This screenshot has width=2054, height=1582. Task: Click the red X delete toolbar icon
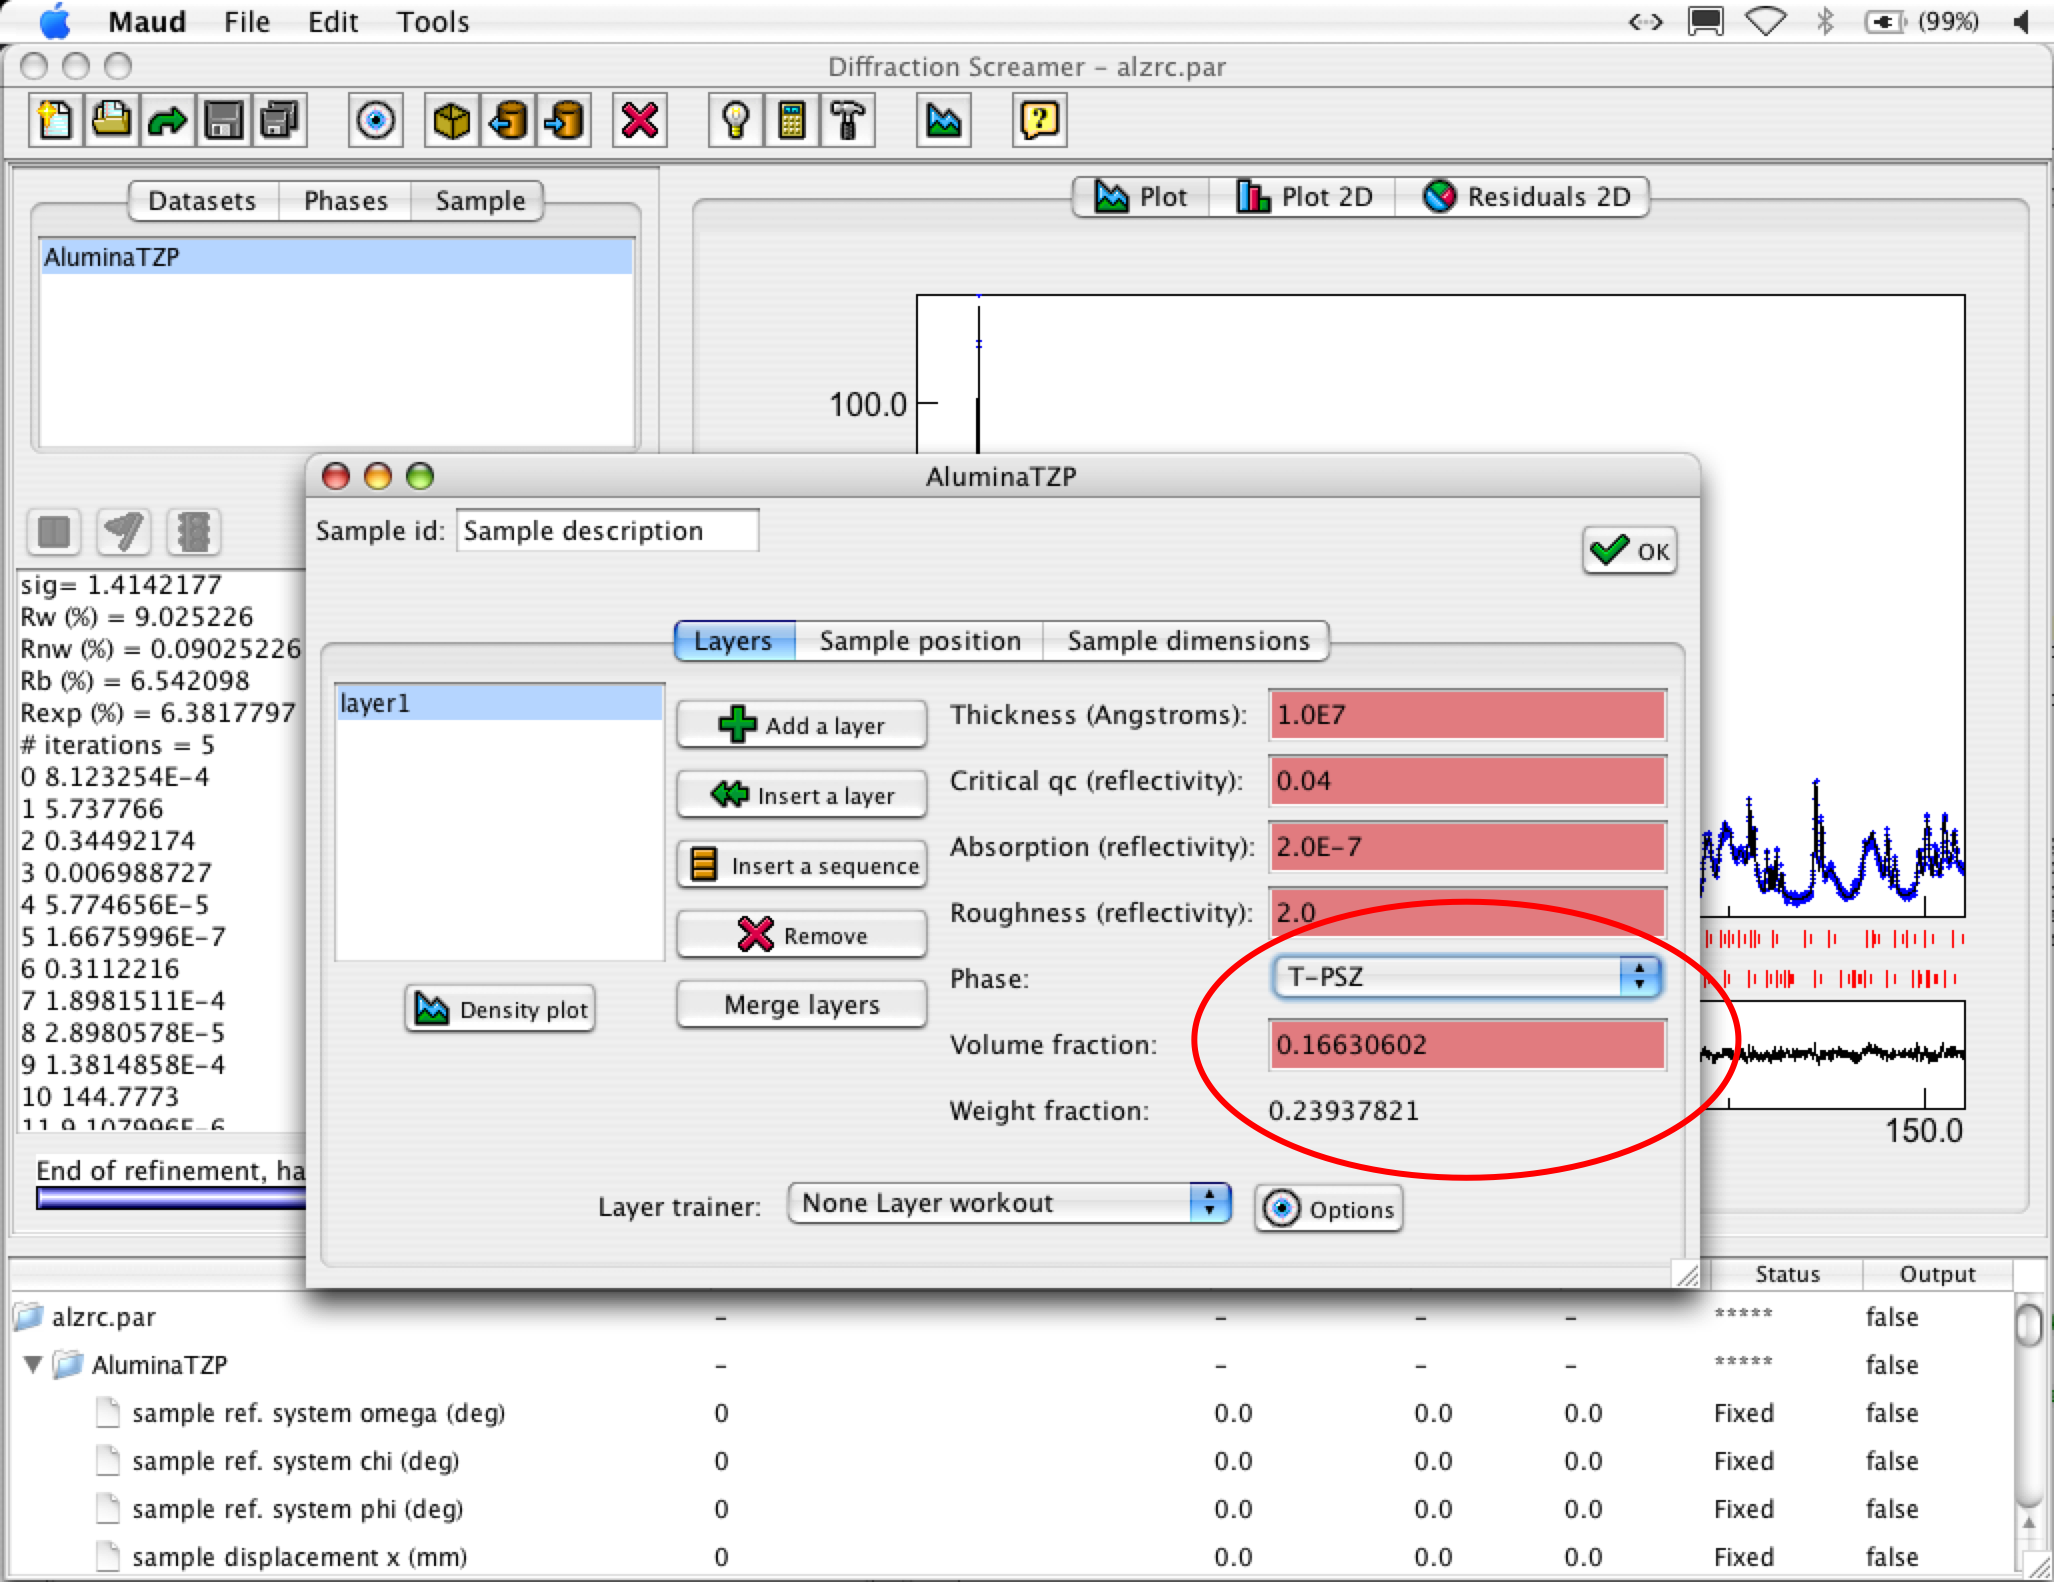pos(640,121)
